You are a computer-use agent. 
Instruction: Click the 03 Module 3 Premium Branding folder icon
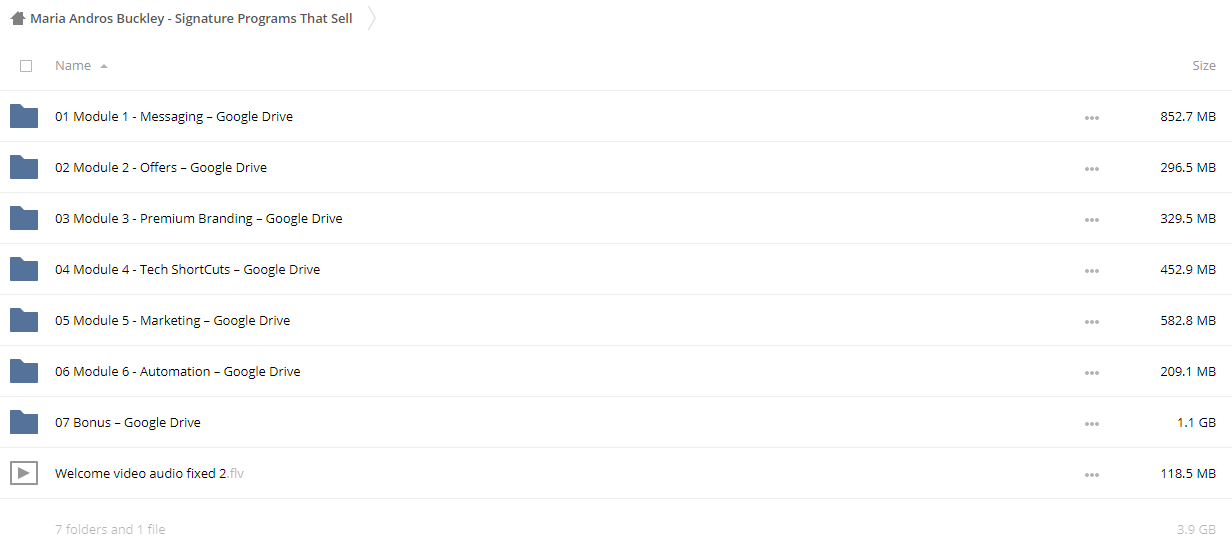click(24, 218)
